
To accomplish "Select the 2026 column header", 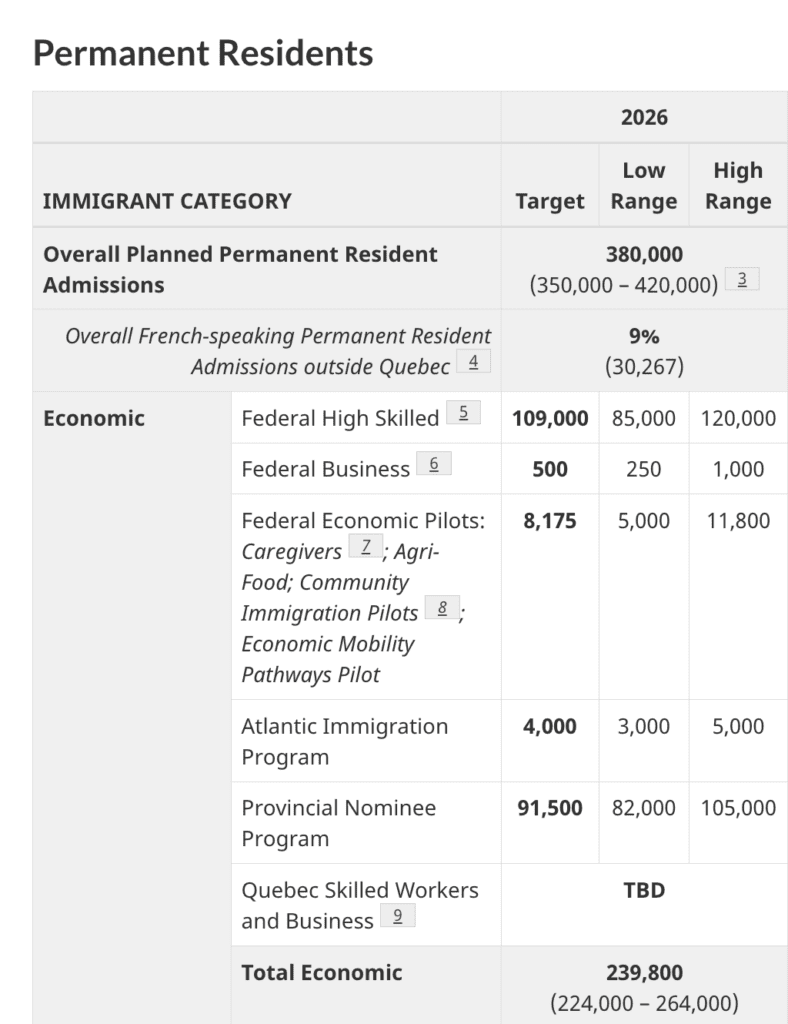I will (644, 117).
